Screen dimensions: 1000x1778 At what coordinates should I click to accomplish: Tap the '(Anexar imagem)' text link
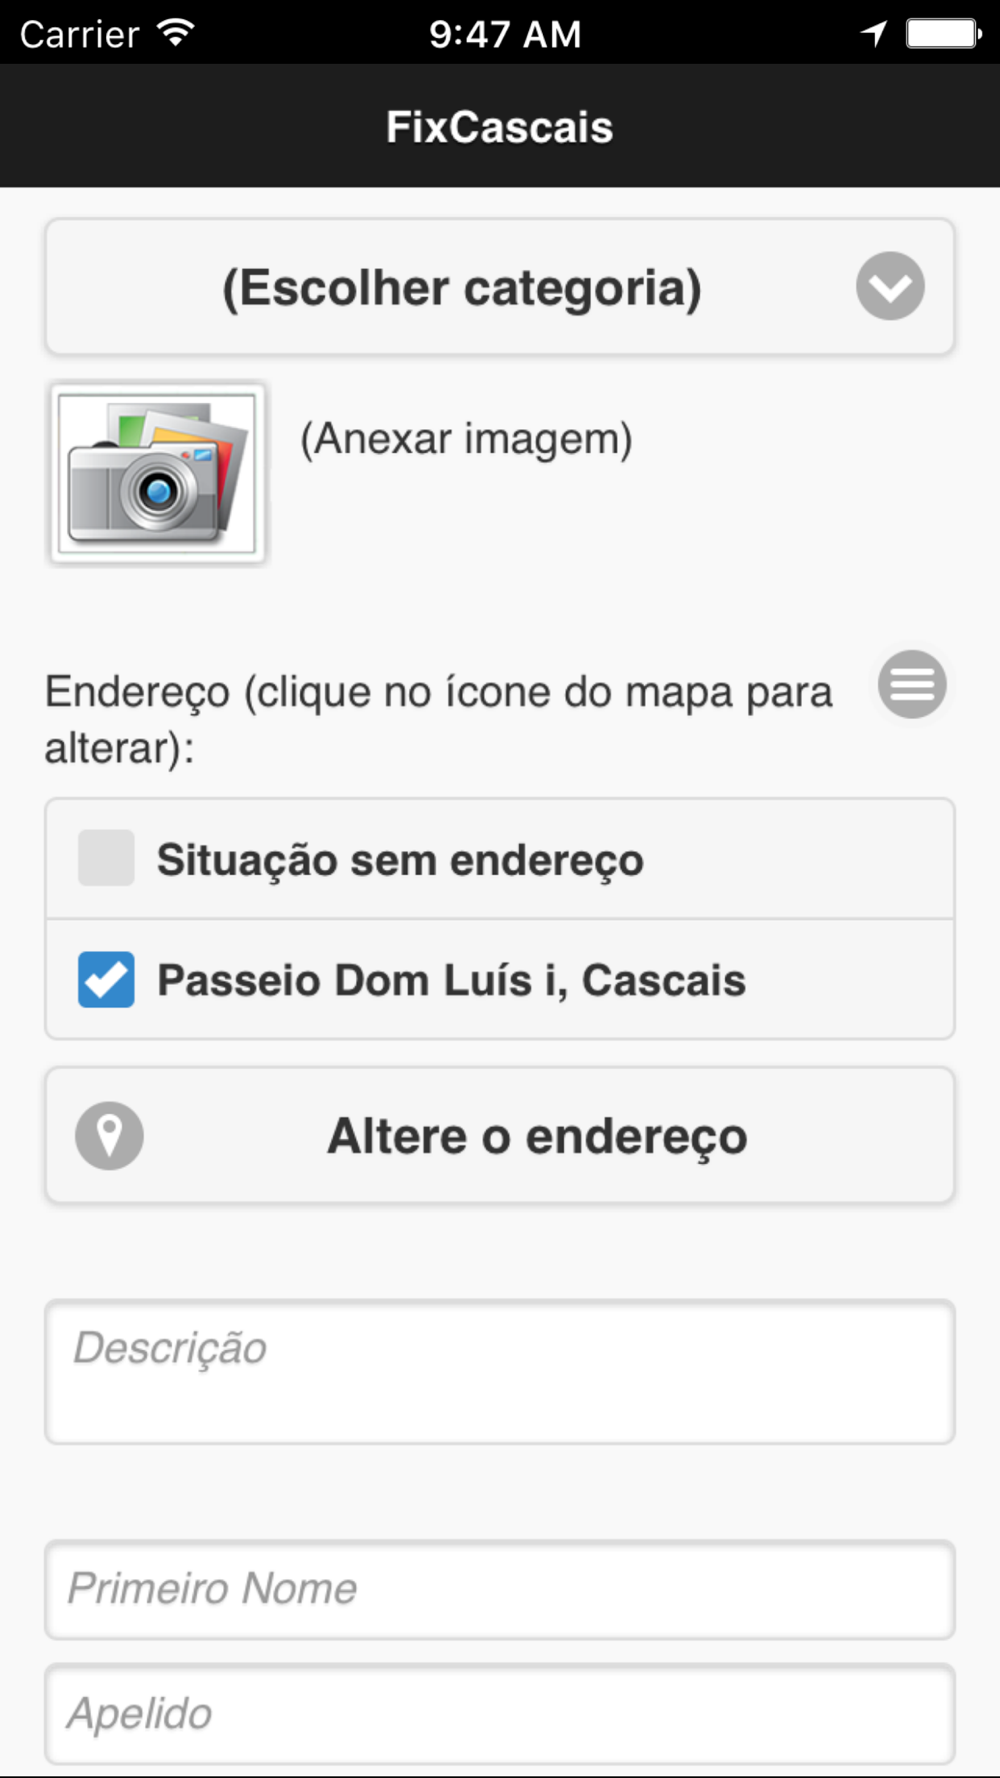pos(466,439)
